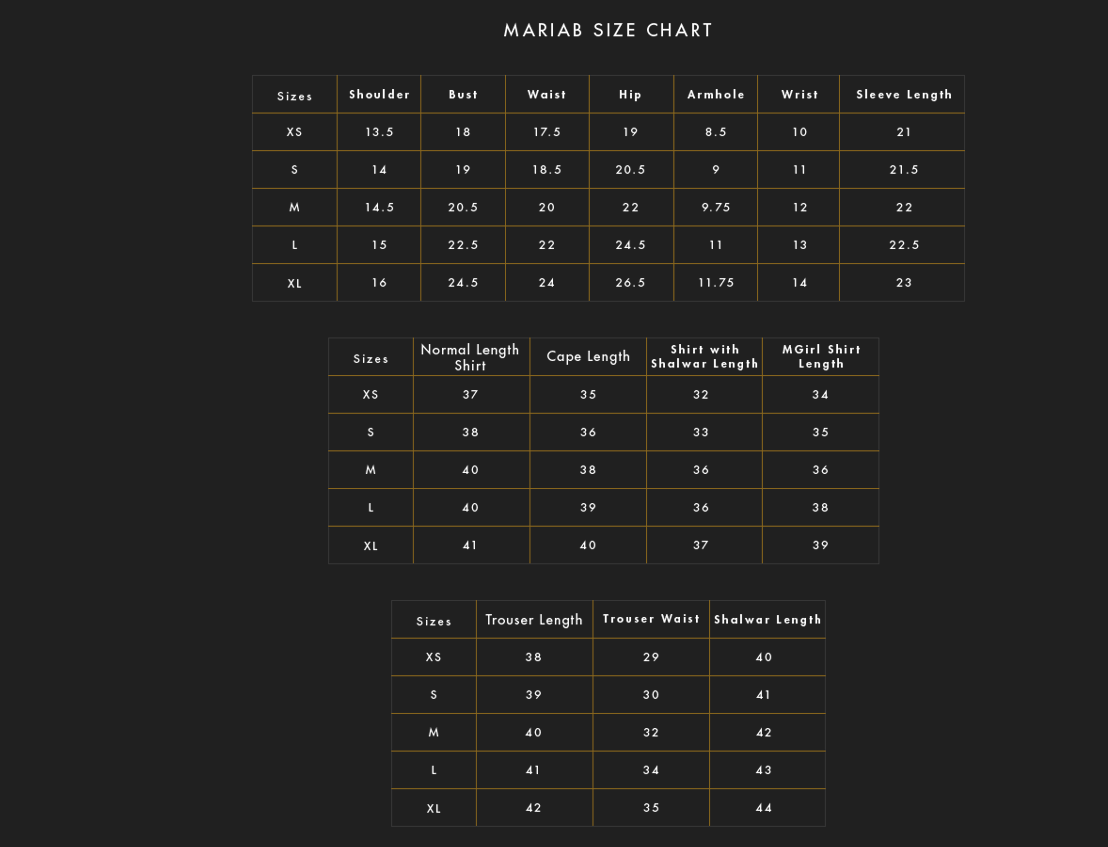Select the Shirt with Shalwar Length header

point(704,357)
